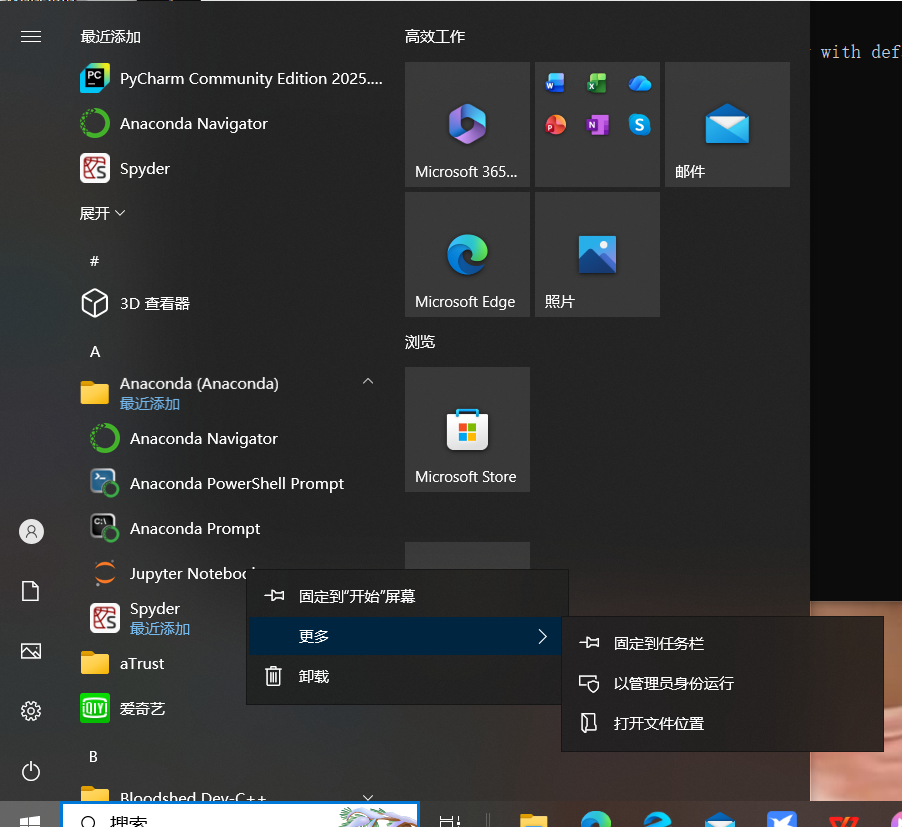
Task: Open PyCharm Community Edition from recently added
Action: (x=232, y=78)
